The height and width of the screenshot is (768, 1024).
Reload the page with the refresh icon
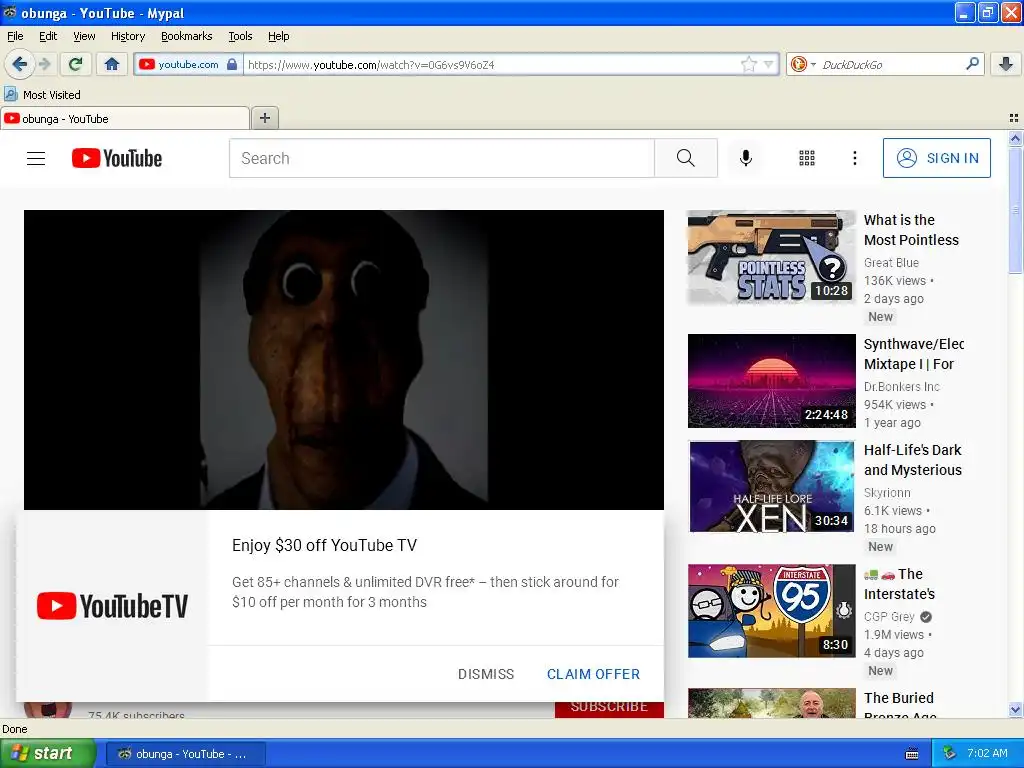[76, 64]
